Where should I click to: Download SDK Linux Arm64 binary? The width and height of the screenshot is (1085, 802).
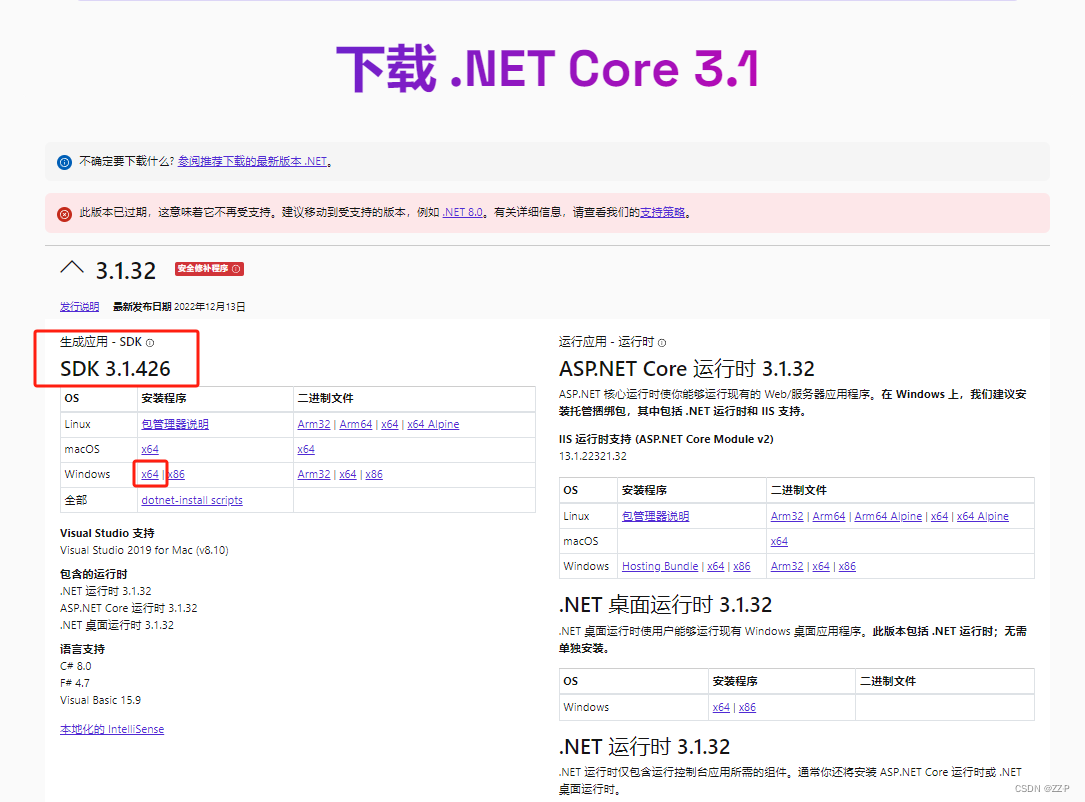[356, 424]
